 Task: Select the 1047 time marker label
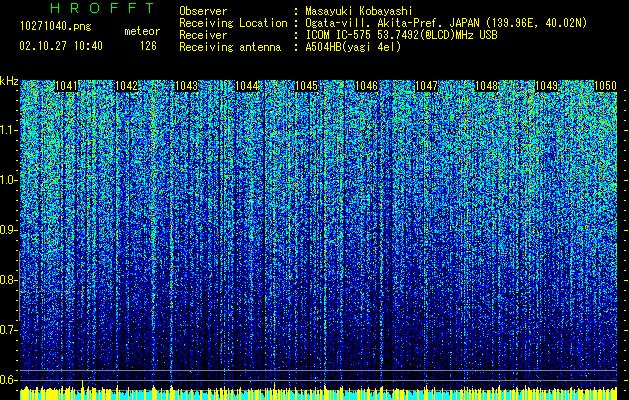(426, 86)
